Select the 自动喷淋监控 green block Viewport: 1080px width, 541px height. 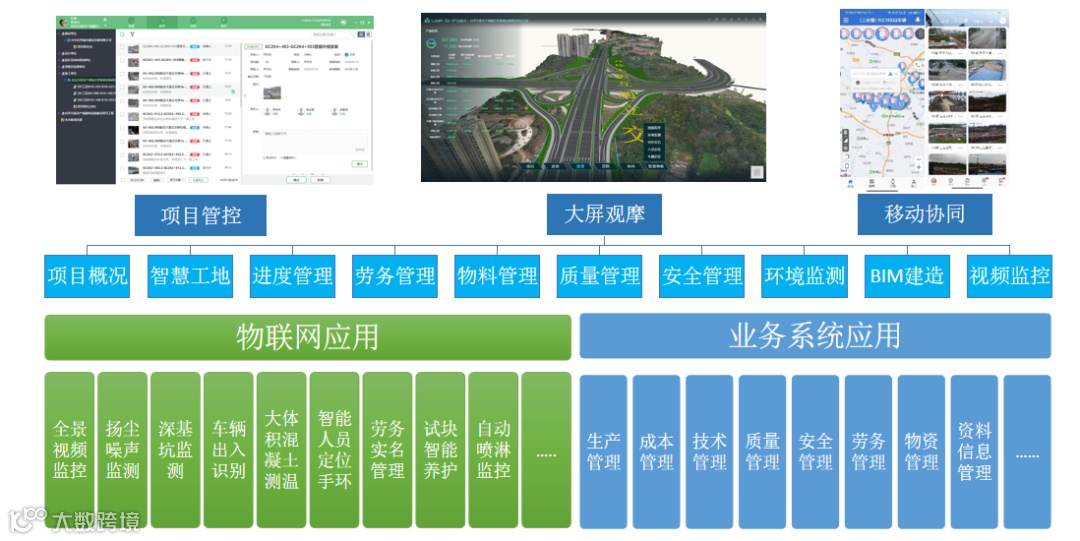pyautogui.click(x=493, y=450)
